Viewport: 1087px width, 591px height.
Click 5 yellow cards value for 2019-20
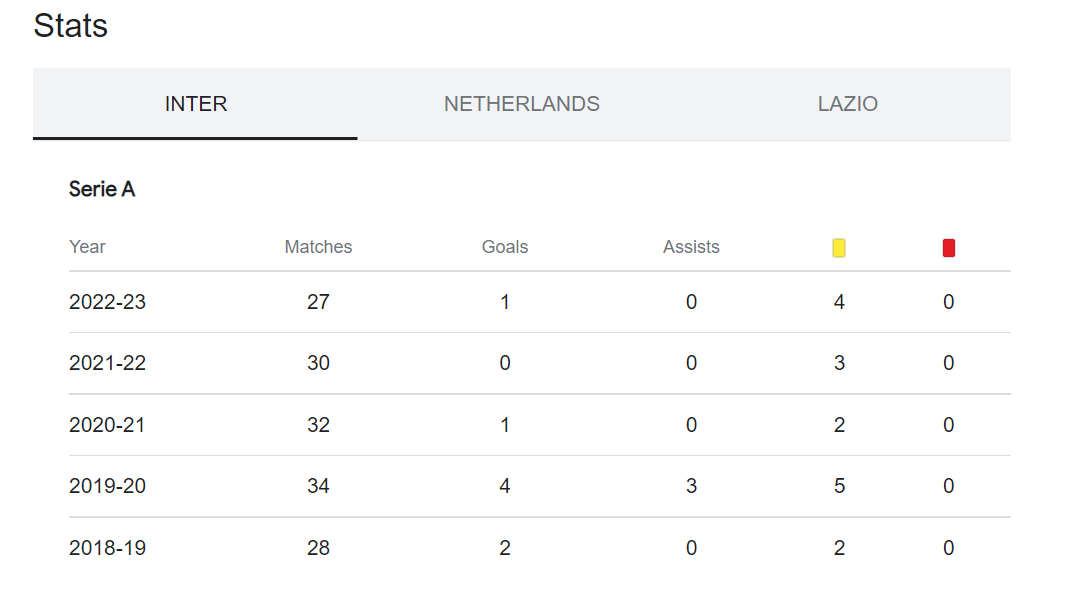(x=839, y=486)
